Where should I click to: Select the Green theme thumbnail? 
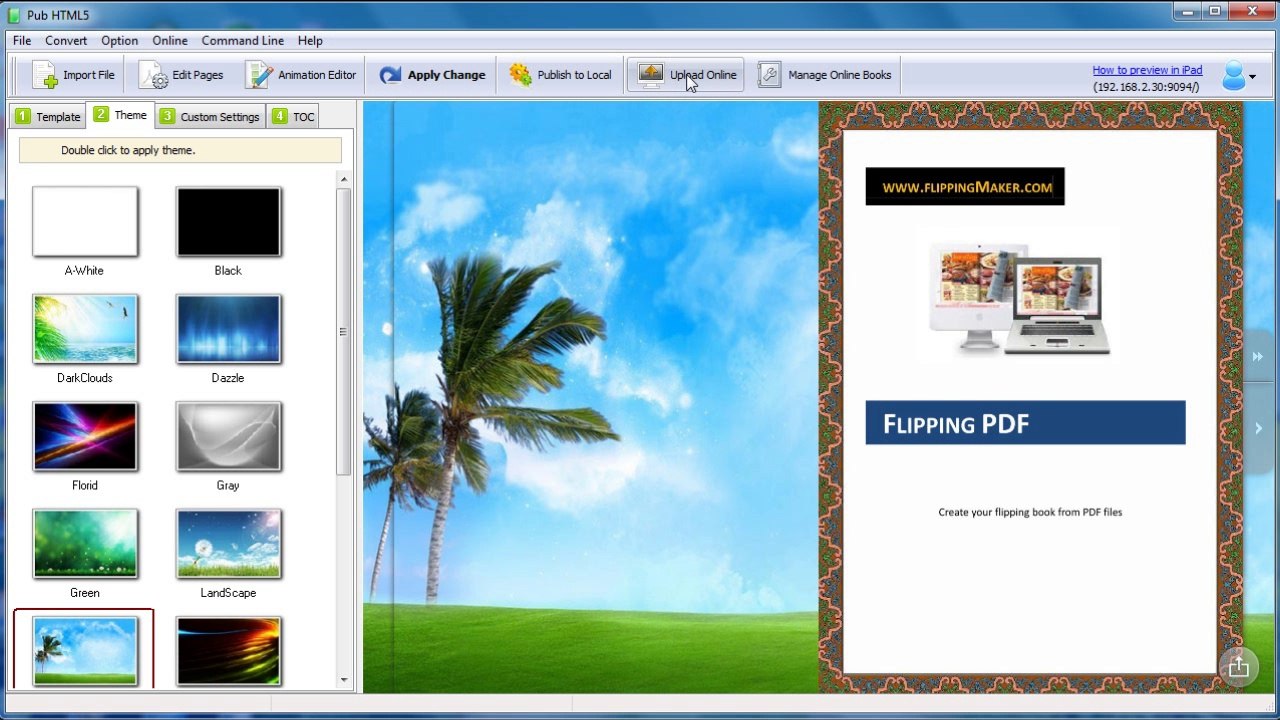85,544
